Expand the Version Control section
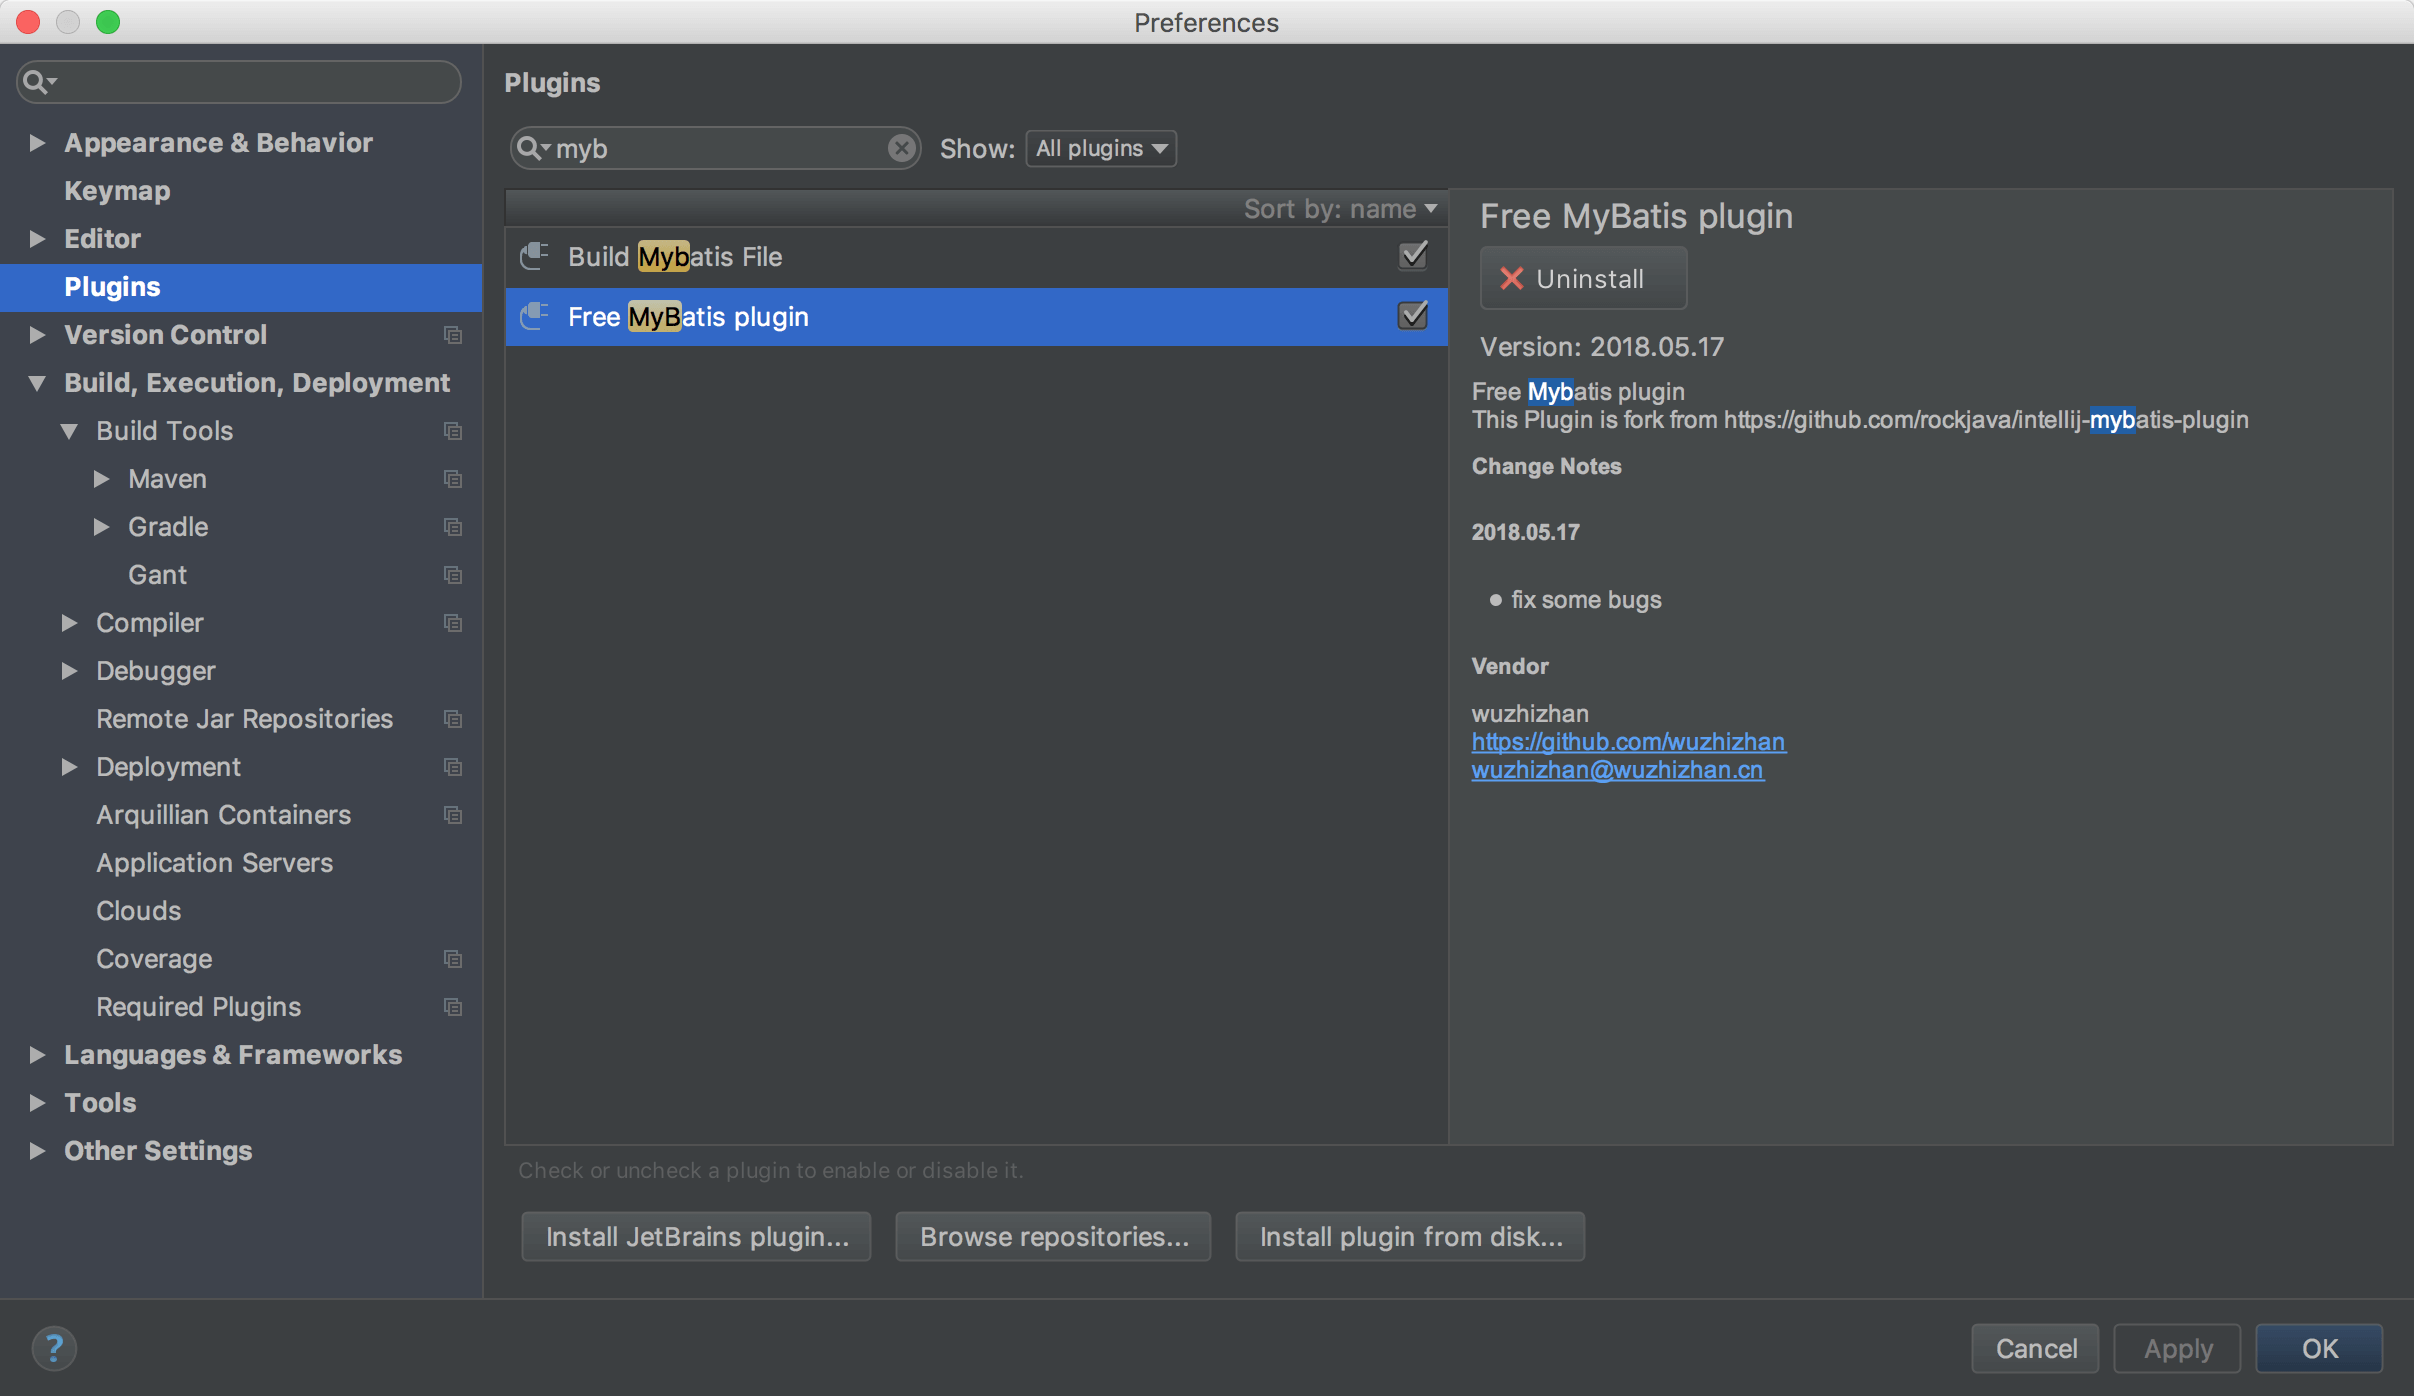The width and height of the screenshot is (2414, 1396). [x=37, y=335]
